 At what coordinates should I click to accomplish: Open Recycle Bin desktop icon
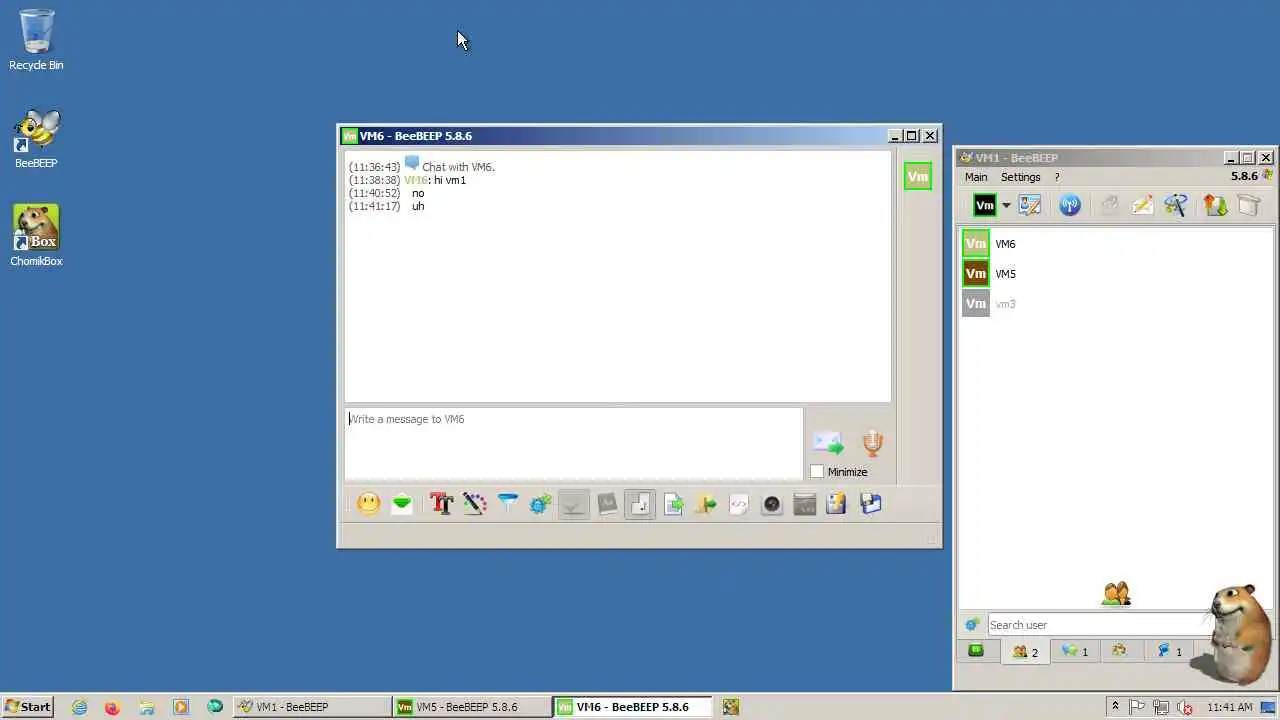[x=36, y=40]
